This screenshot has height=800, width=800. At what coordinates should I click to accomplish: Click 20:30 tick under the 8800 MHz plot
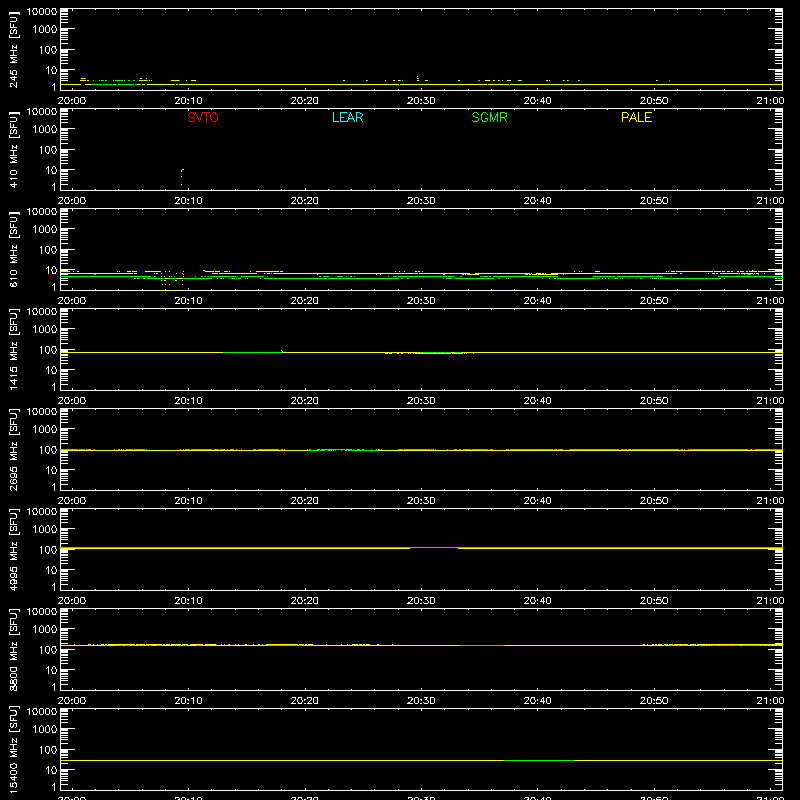[421, 701]
